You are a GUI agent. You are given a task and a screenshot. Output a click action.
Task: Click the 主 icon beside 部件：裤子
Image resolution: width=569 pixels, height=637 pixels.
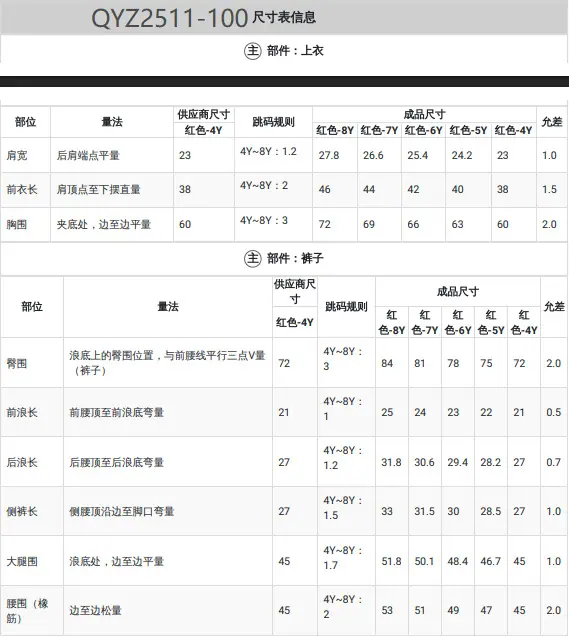pos(253,258)
